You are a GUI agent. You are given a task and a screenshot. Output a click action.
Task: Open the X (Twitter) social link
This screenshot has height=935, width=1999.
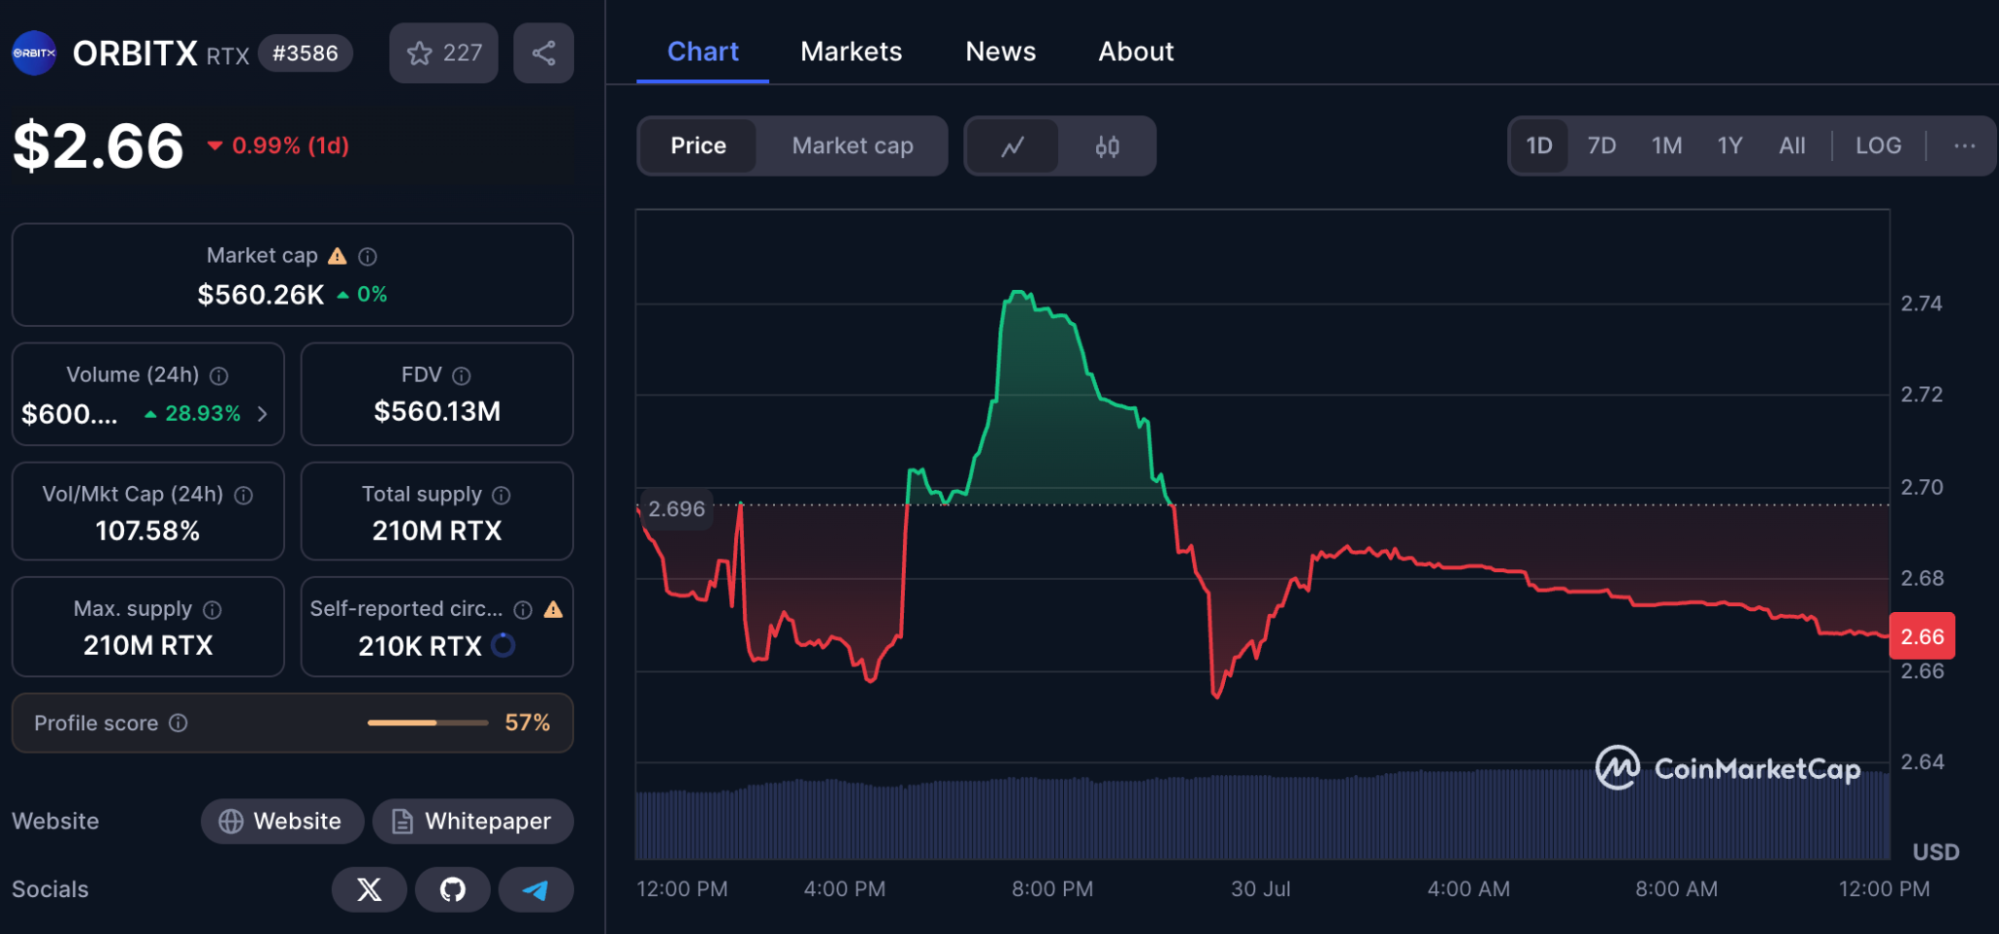(x=369, y=890)
